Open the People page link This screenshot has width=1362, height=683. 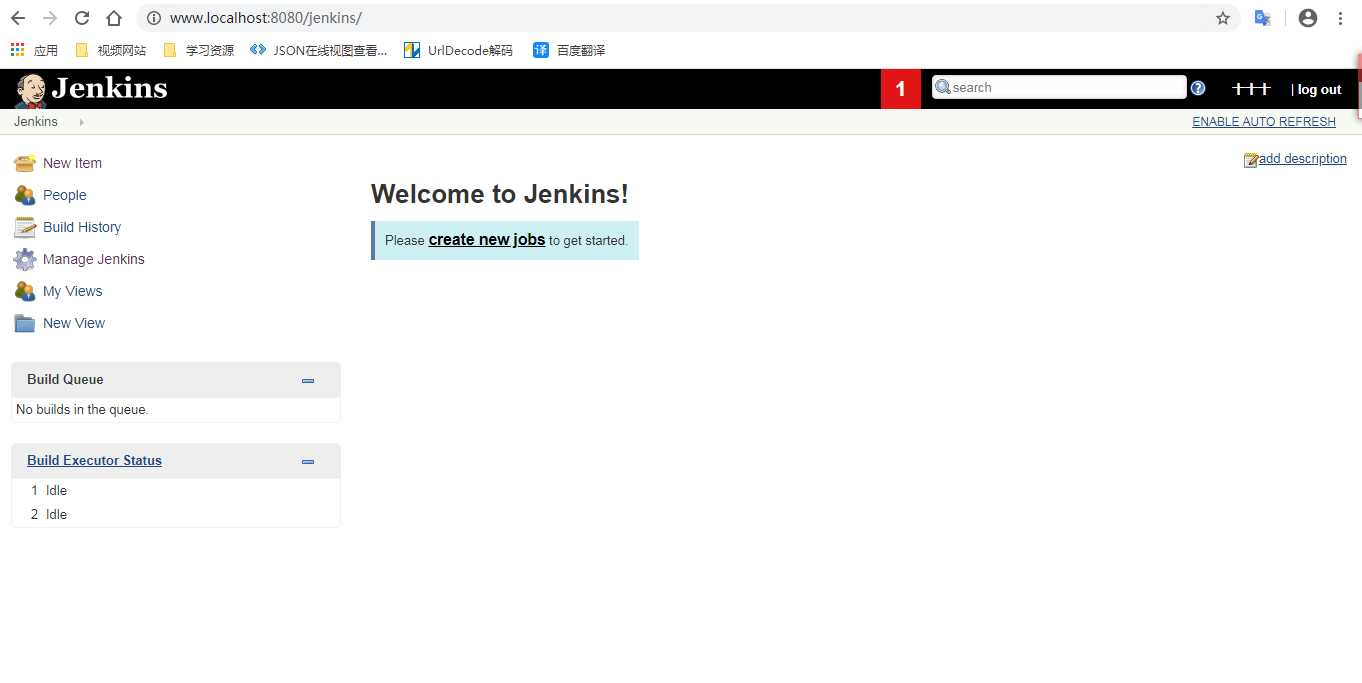click(64, 195)
